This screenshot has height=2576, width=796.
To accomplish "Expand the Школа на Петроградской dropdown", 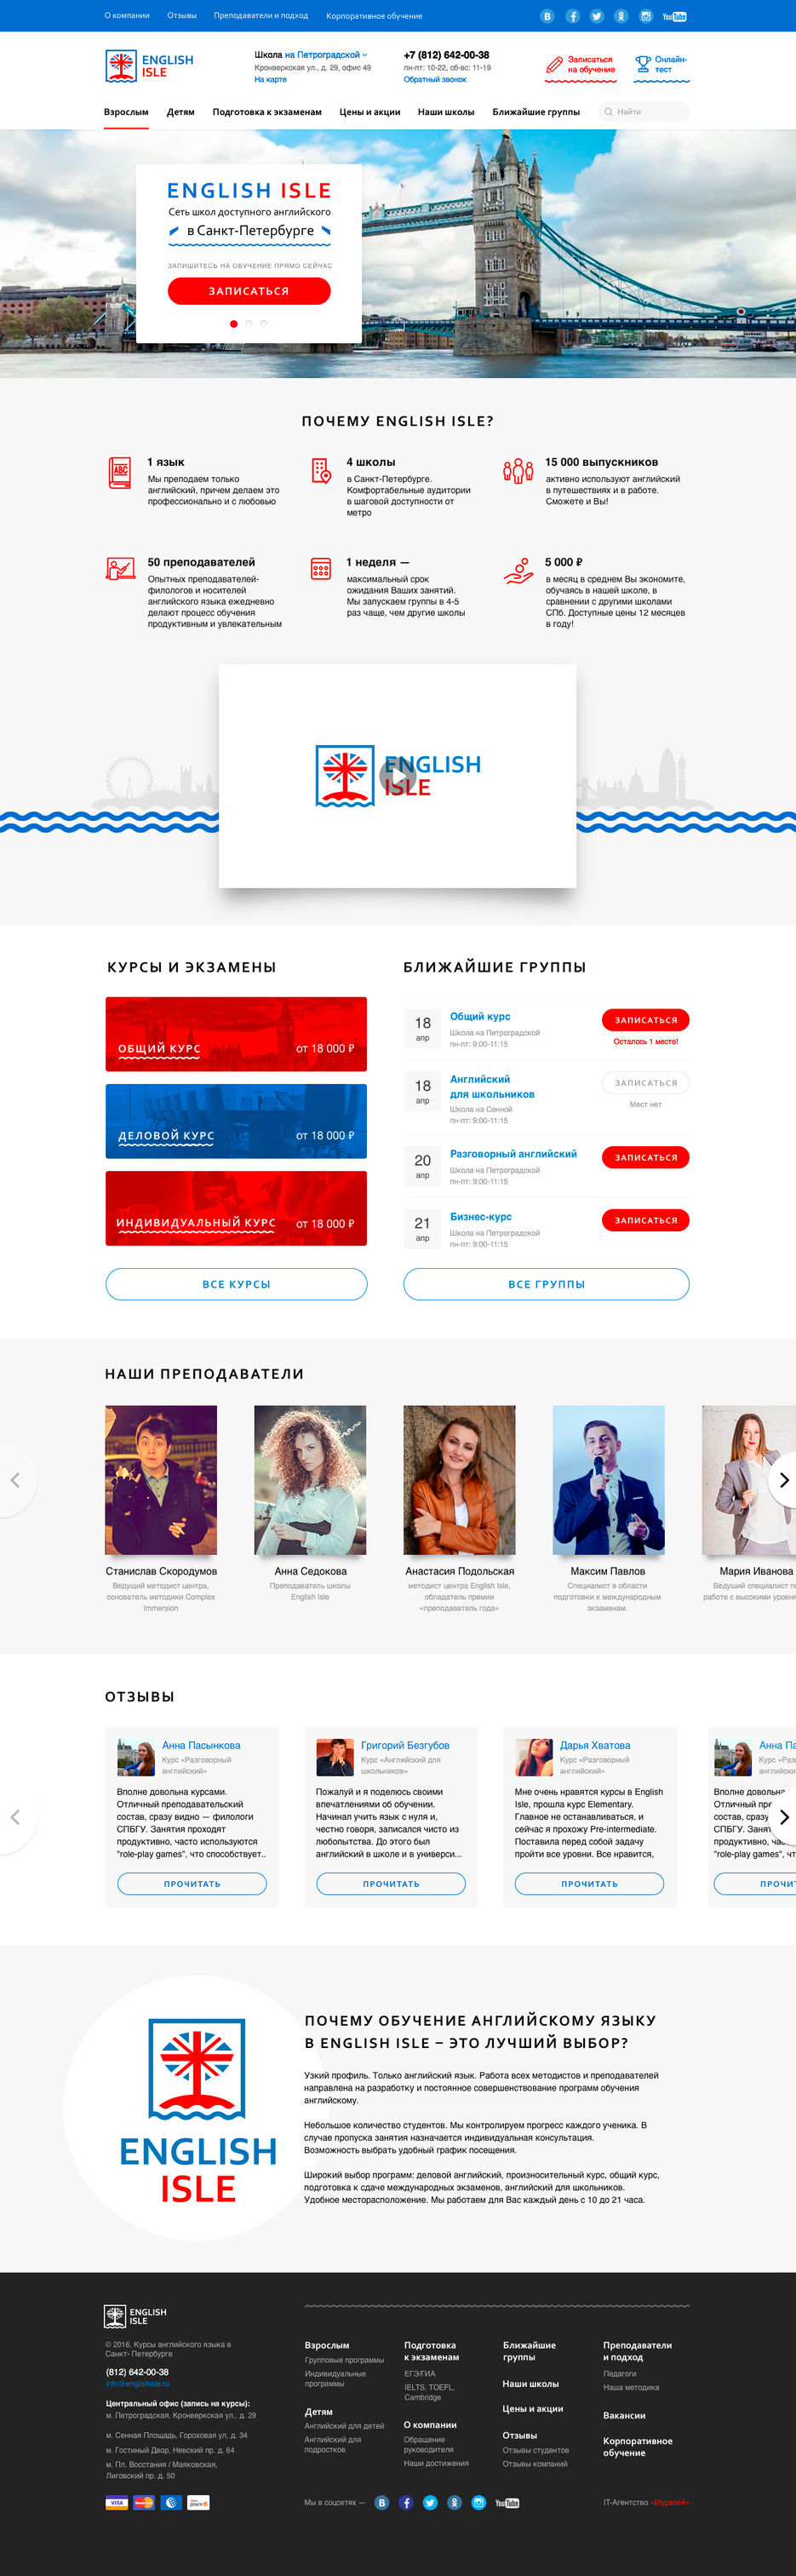I will click(311, 55).
